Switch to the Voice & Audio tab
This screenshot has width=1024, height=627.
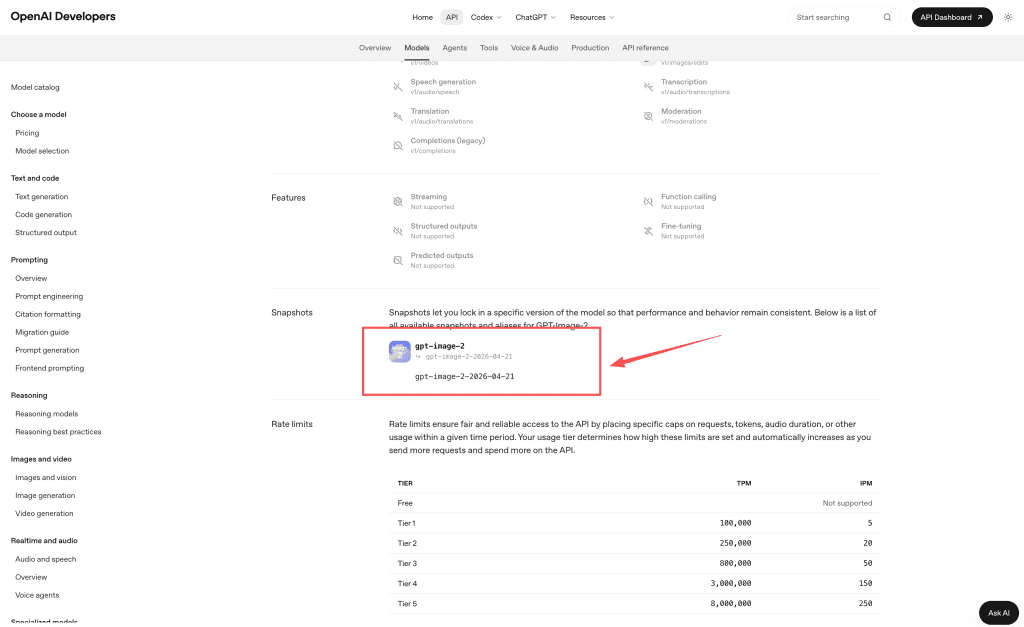click(x=534, y=48)
